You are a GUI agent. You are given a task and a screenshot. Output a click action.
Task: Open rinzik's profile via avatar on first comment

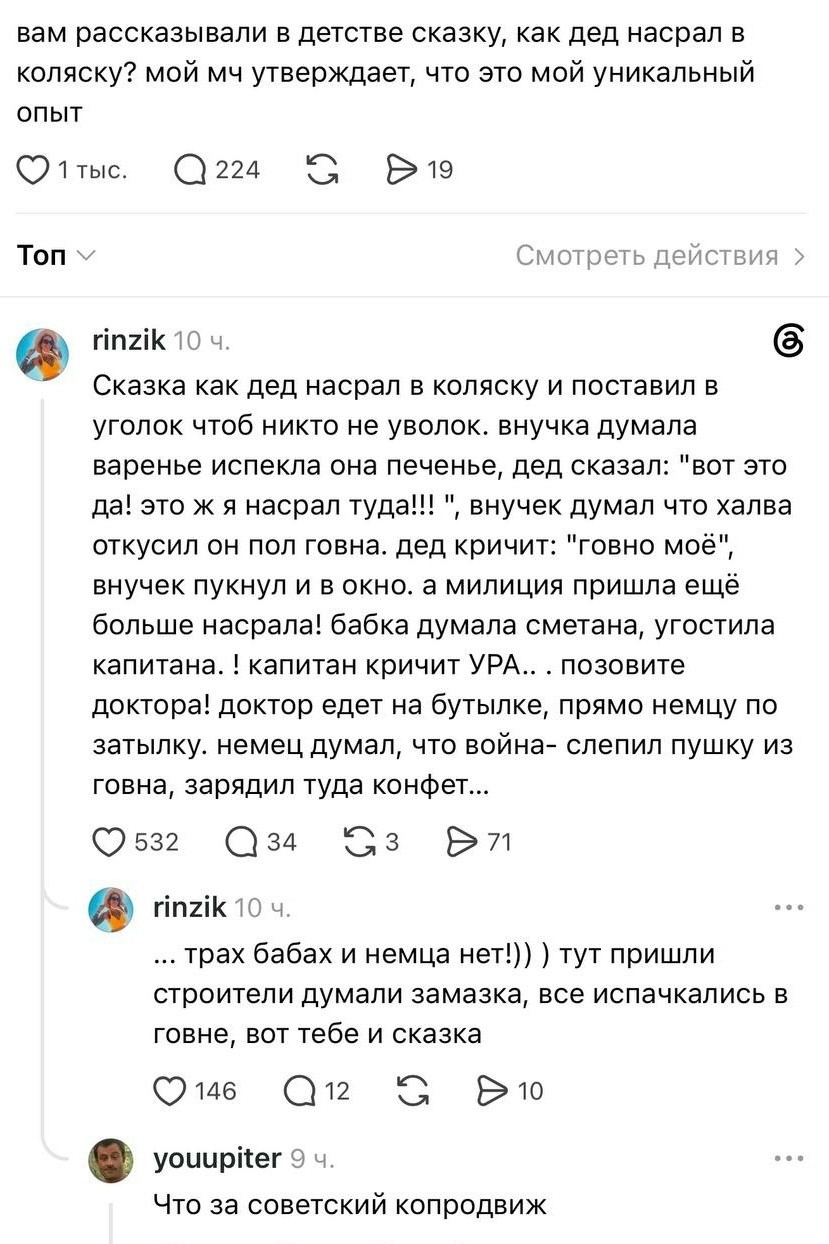(x=44, y=355)
